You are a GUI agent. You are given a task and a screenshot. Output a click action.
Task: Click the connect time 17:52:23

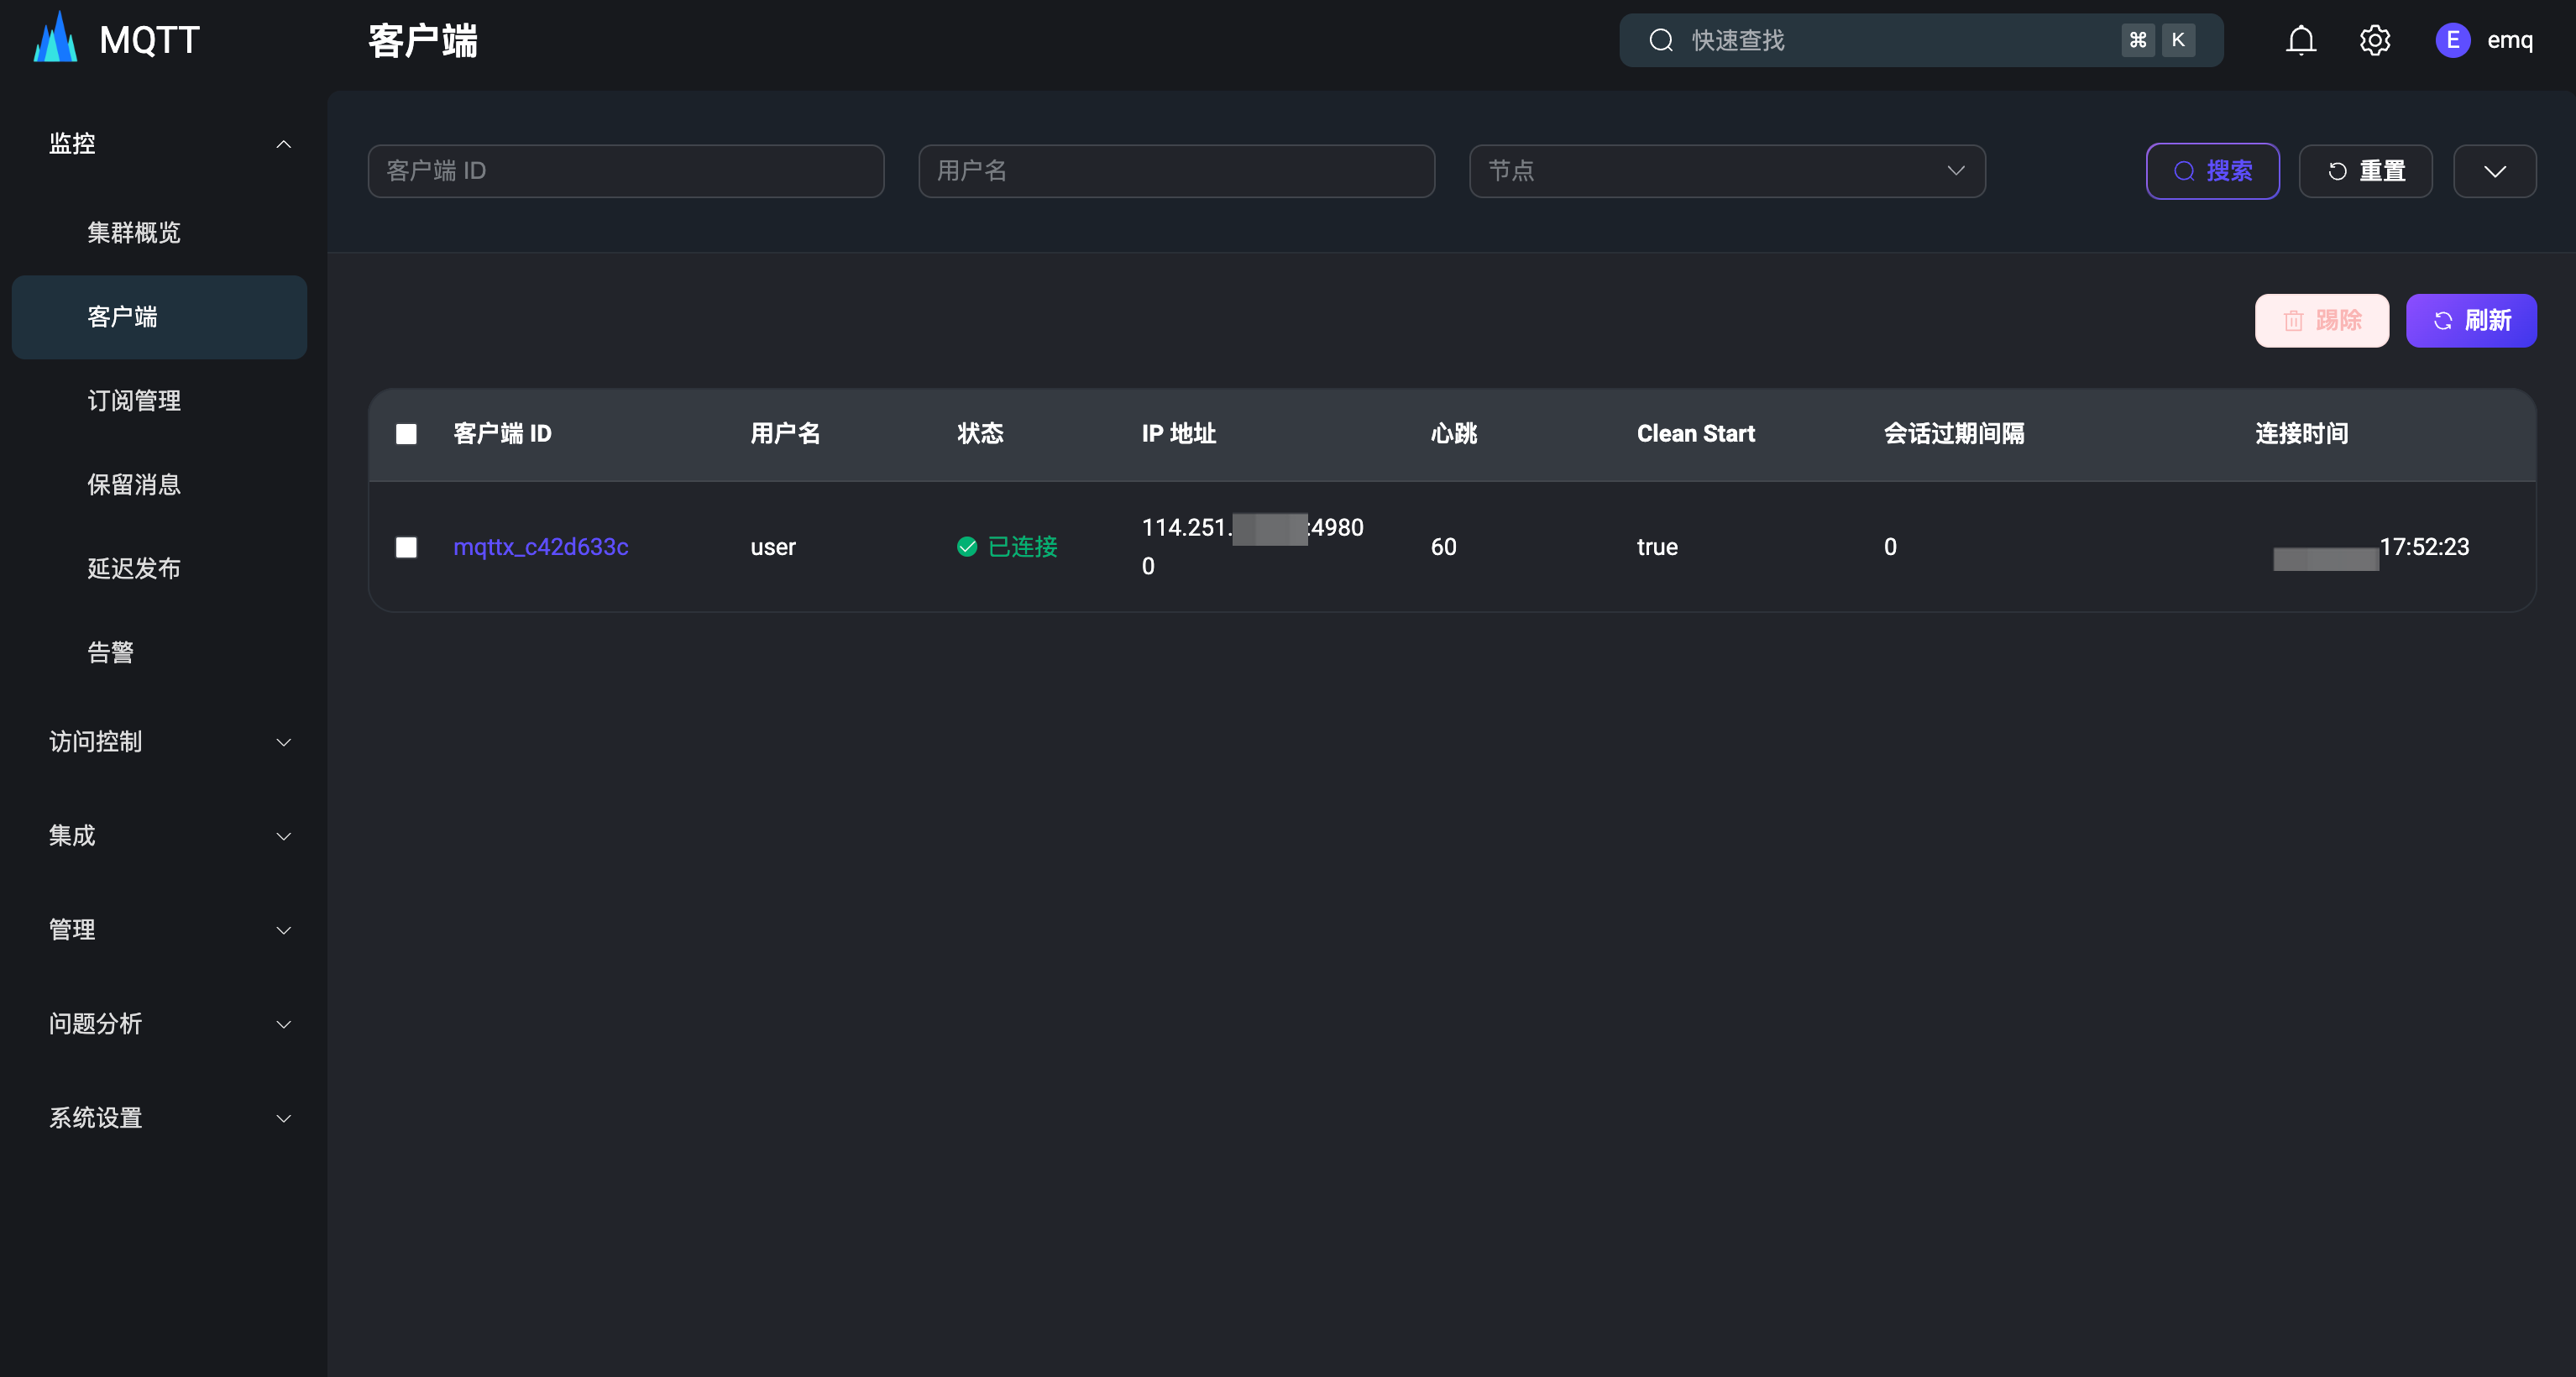pyautogui.click(x=2424, y=546)
